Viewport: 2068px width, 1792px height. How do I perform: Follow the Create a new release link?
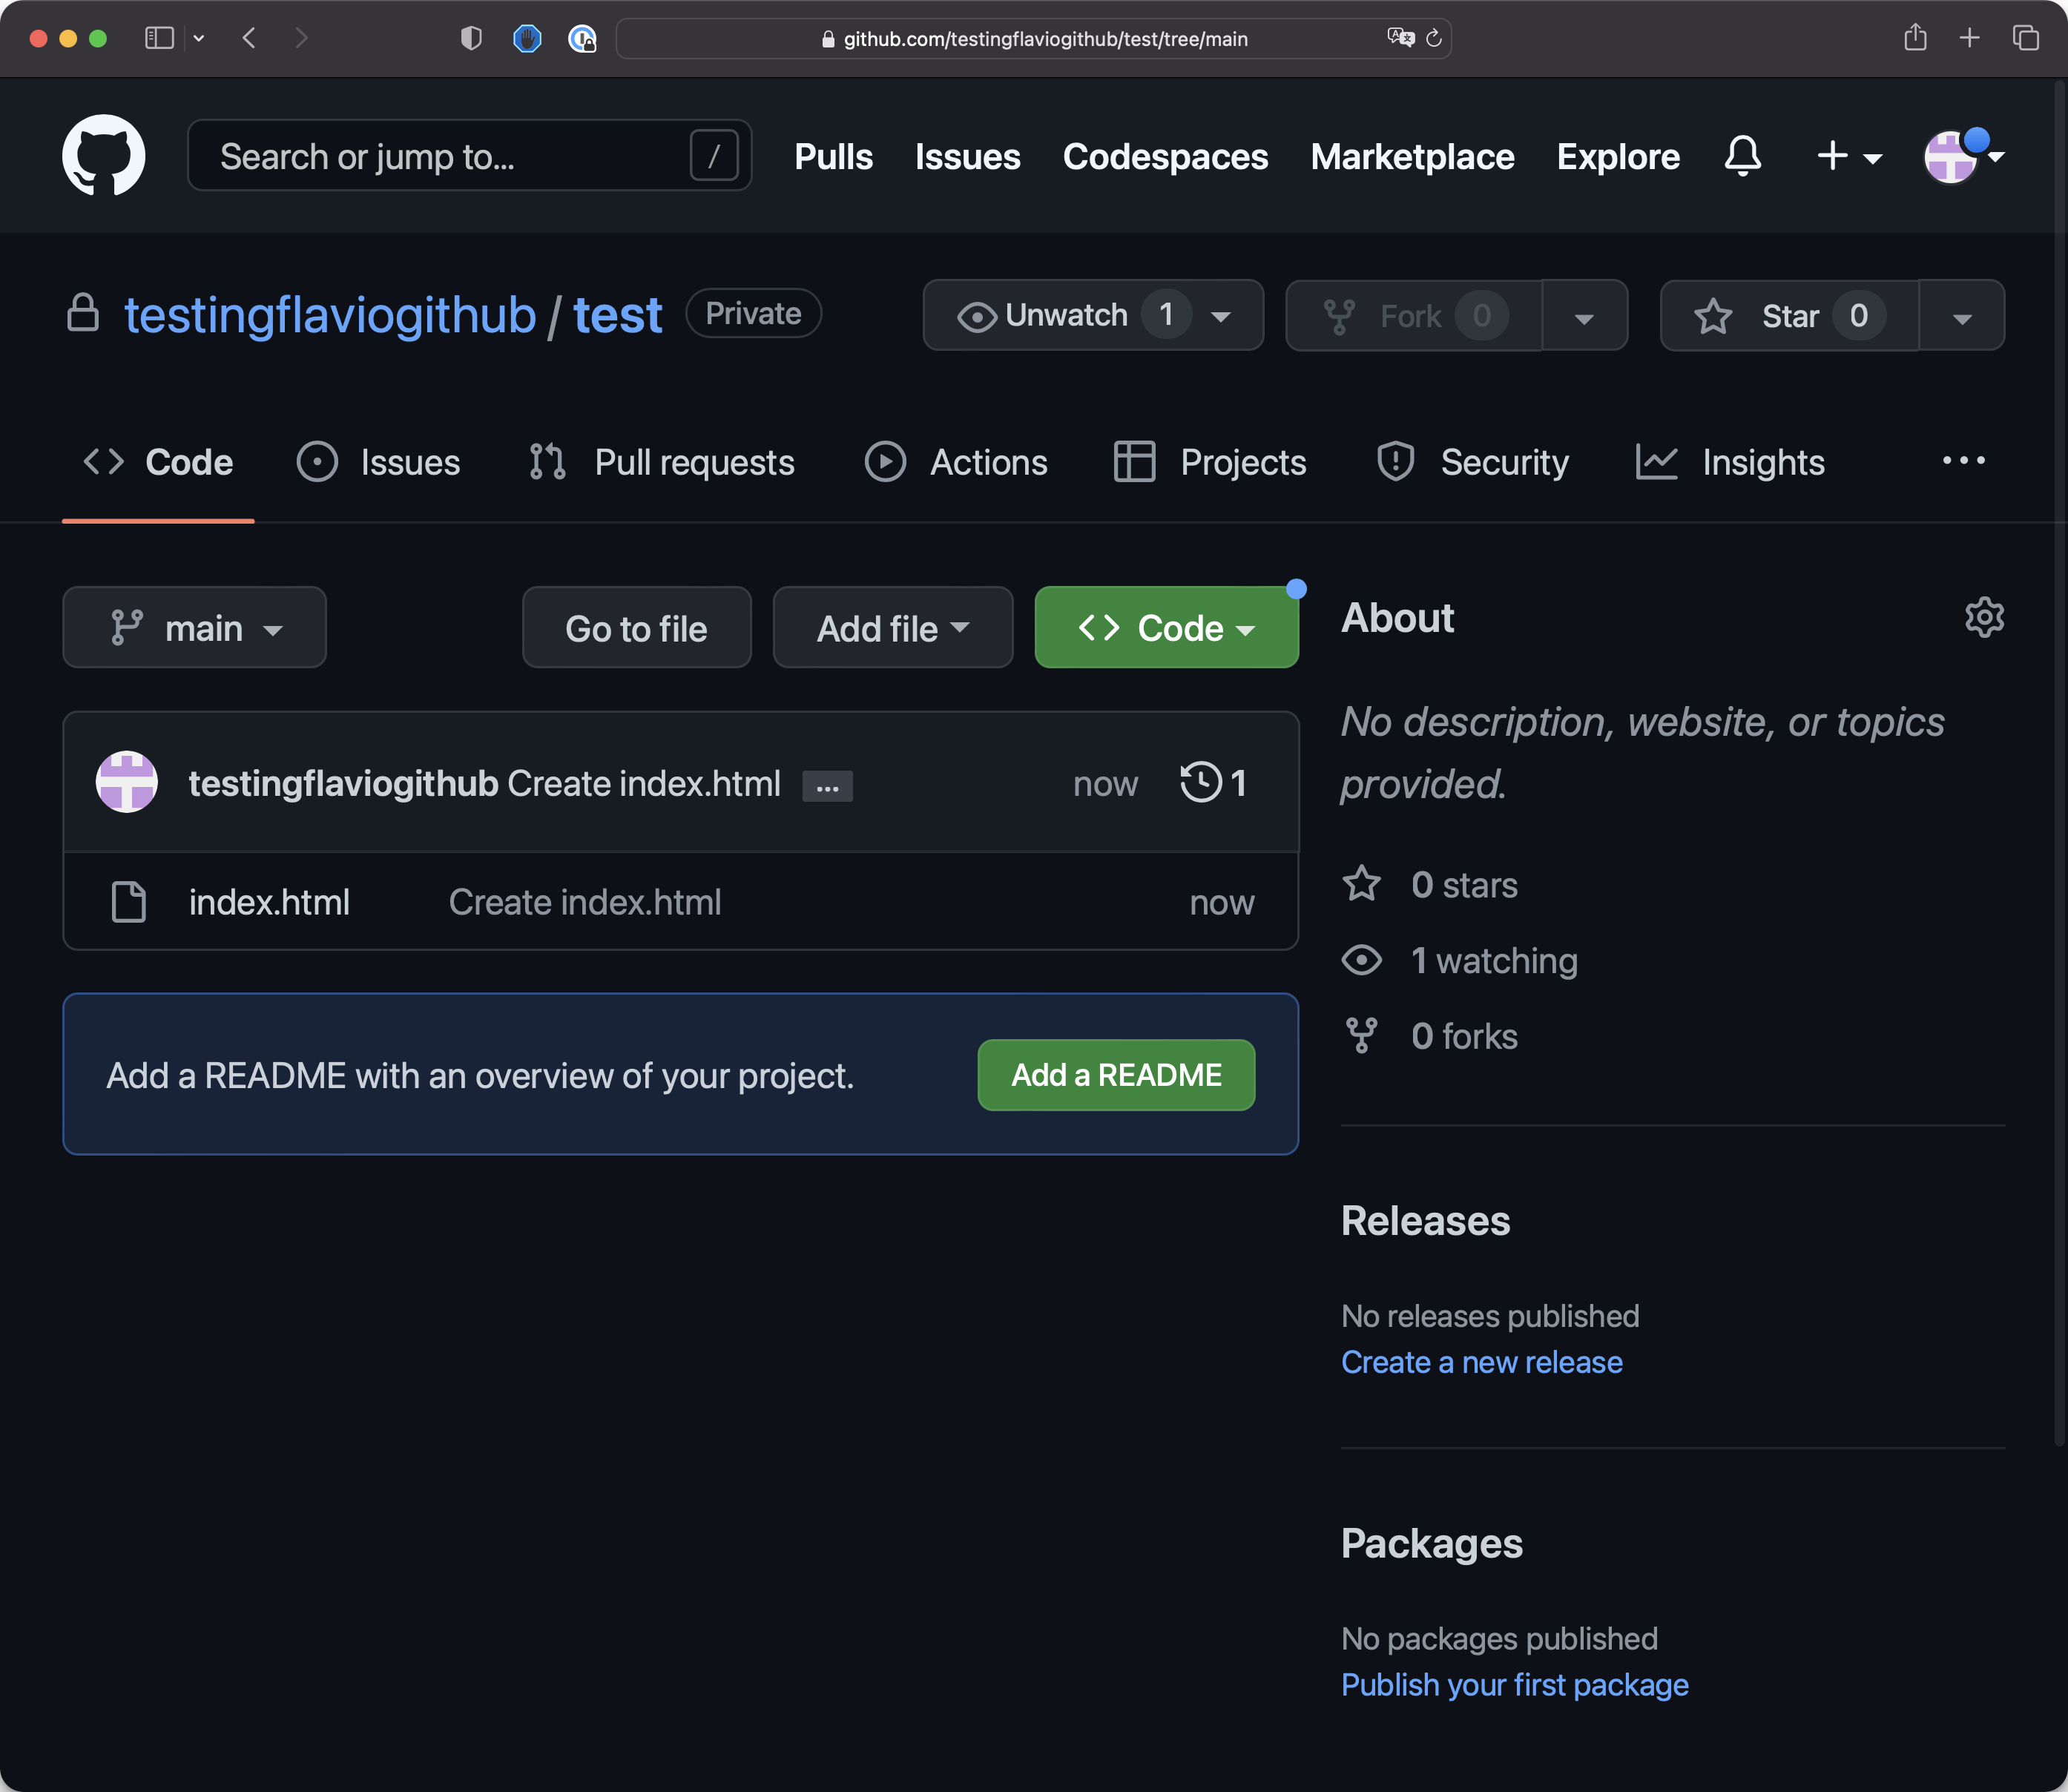click(1481, 1362)
